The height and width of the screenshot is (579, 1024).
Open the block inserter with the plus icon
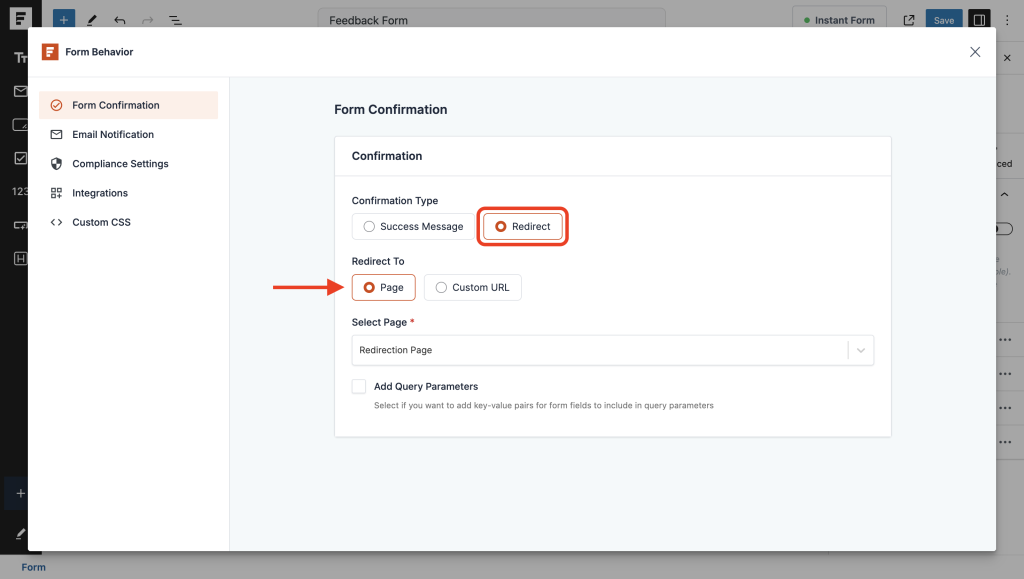[63, 19]
